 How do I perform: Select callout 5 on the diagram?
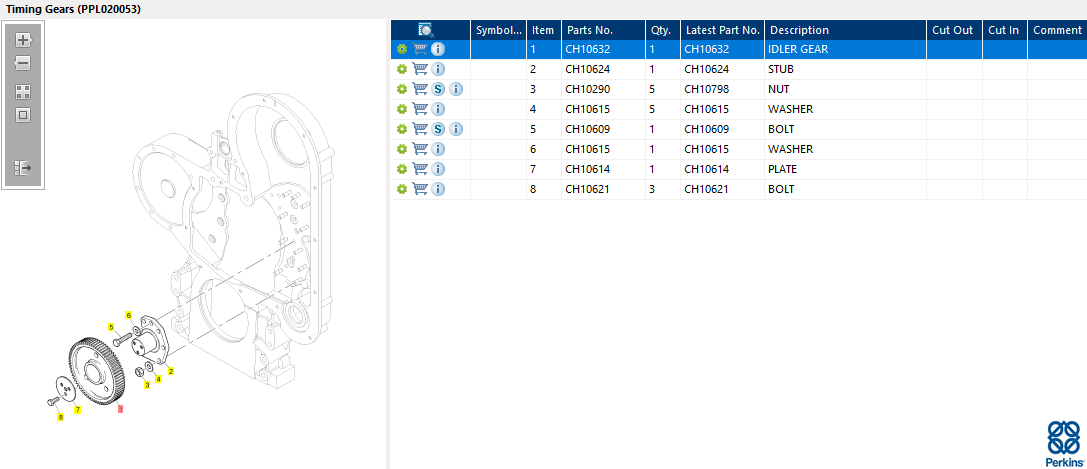click(x=110, y=326)
